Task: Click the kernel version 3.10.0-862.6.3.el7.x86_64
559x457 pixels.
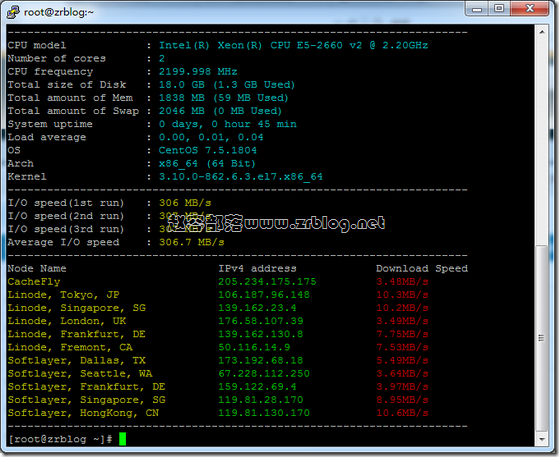Action: coord(241,176)
